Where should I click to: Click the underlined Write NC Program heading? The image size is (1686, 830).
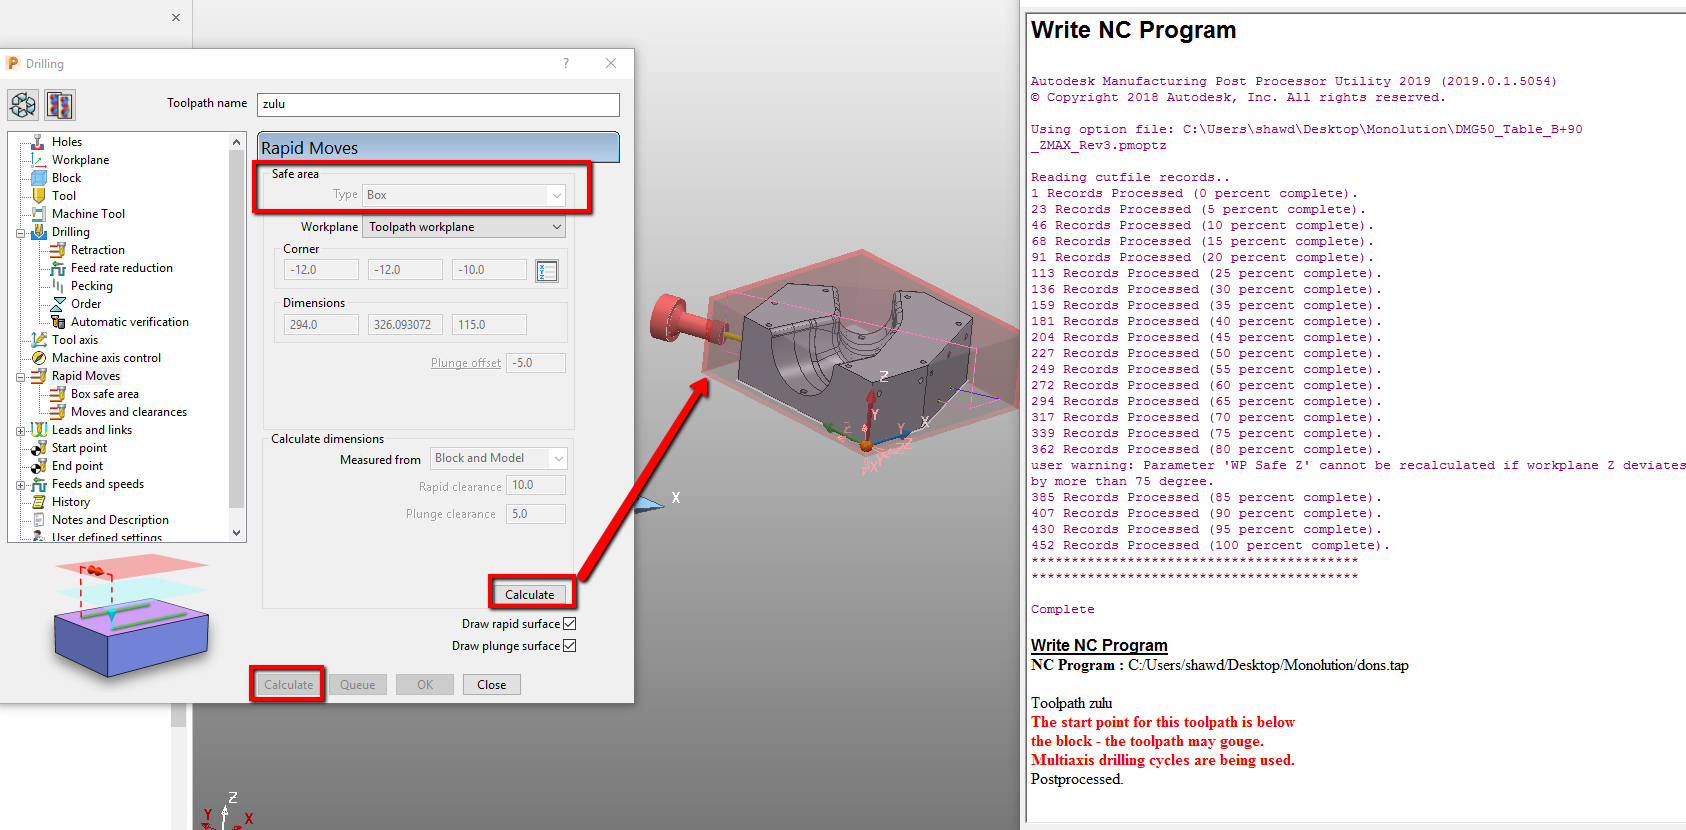(1099, 645)
